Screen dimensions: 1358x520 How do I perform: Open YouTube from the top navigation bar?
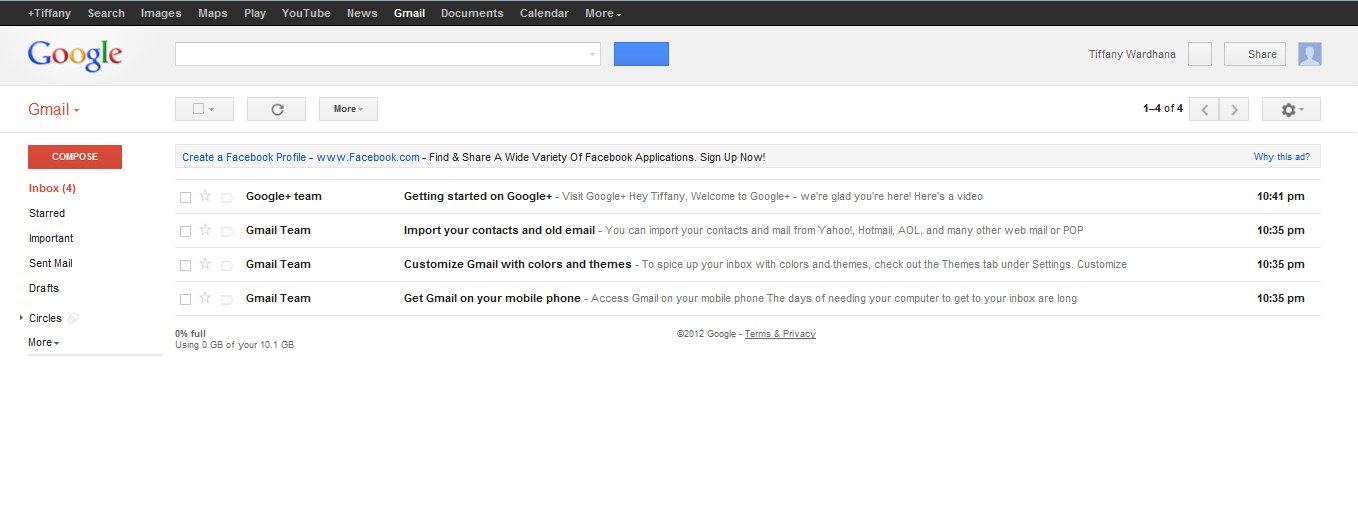[x=306, y=13]
